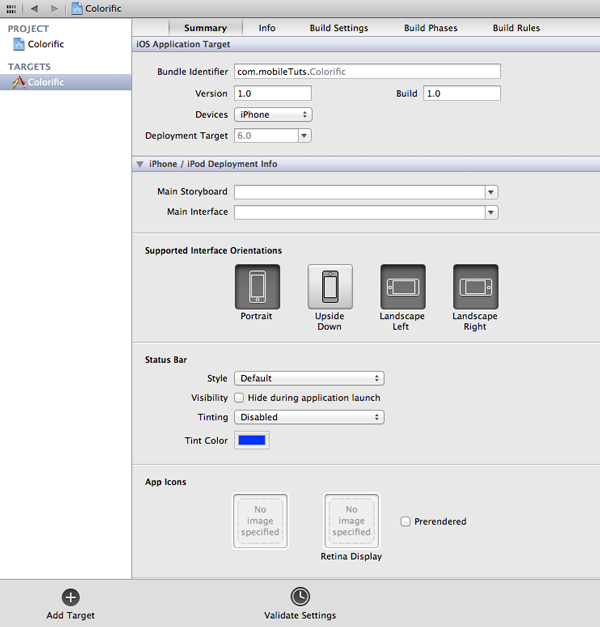
Task: Open the Main Storyboard dropdown arrow
Action: click(491, 192)
